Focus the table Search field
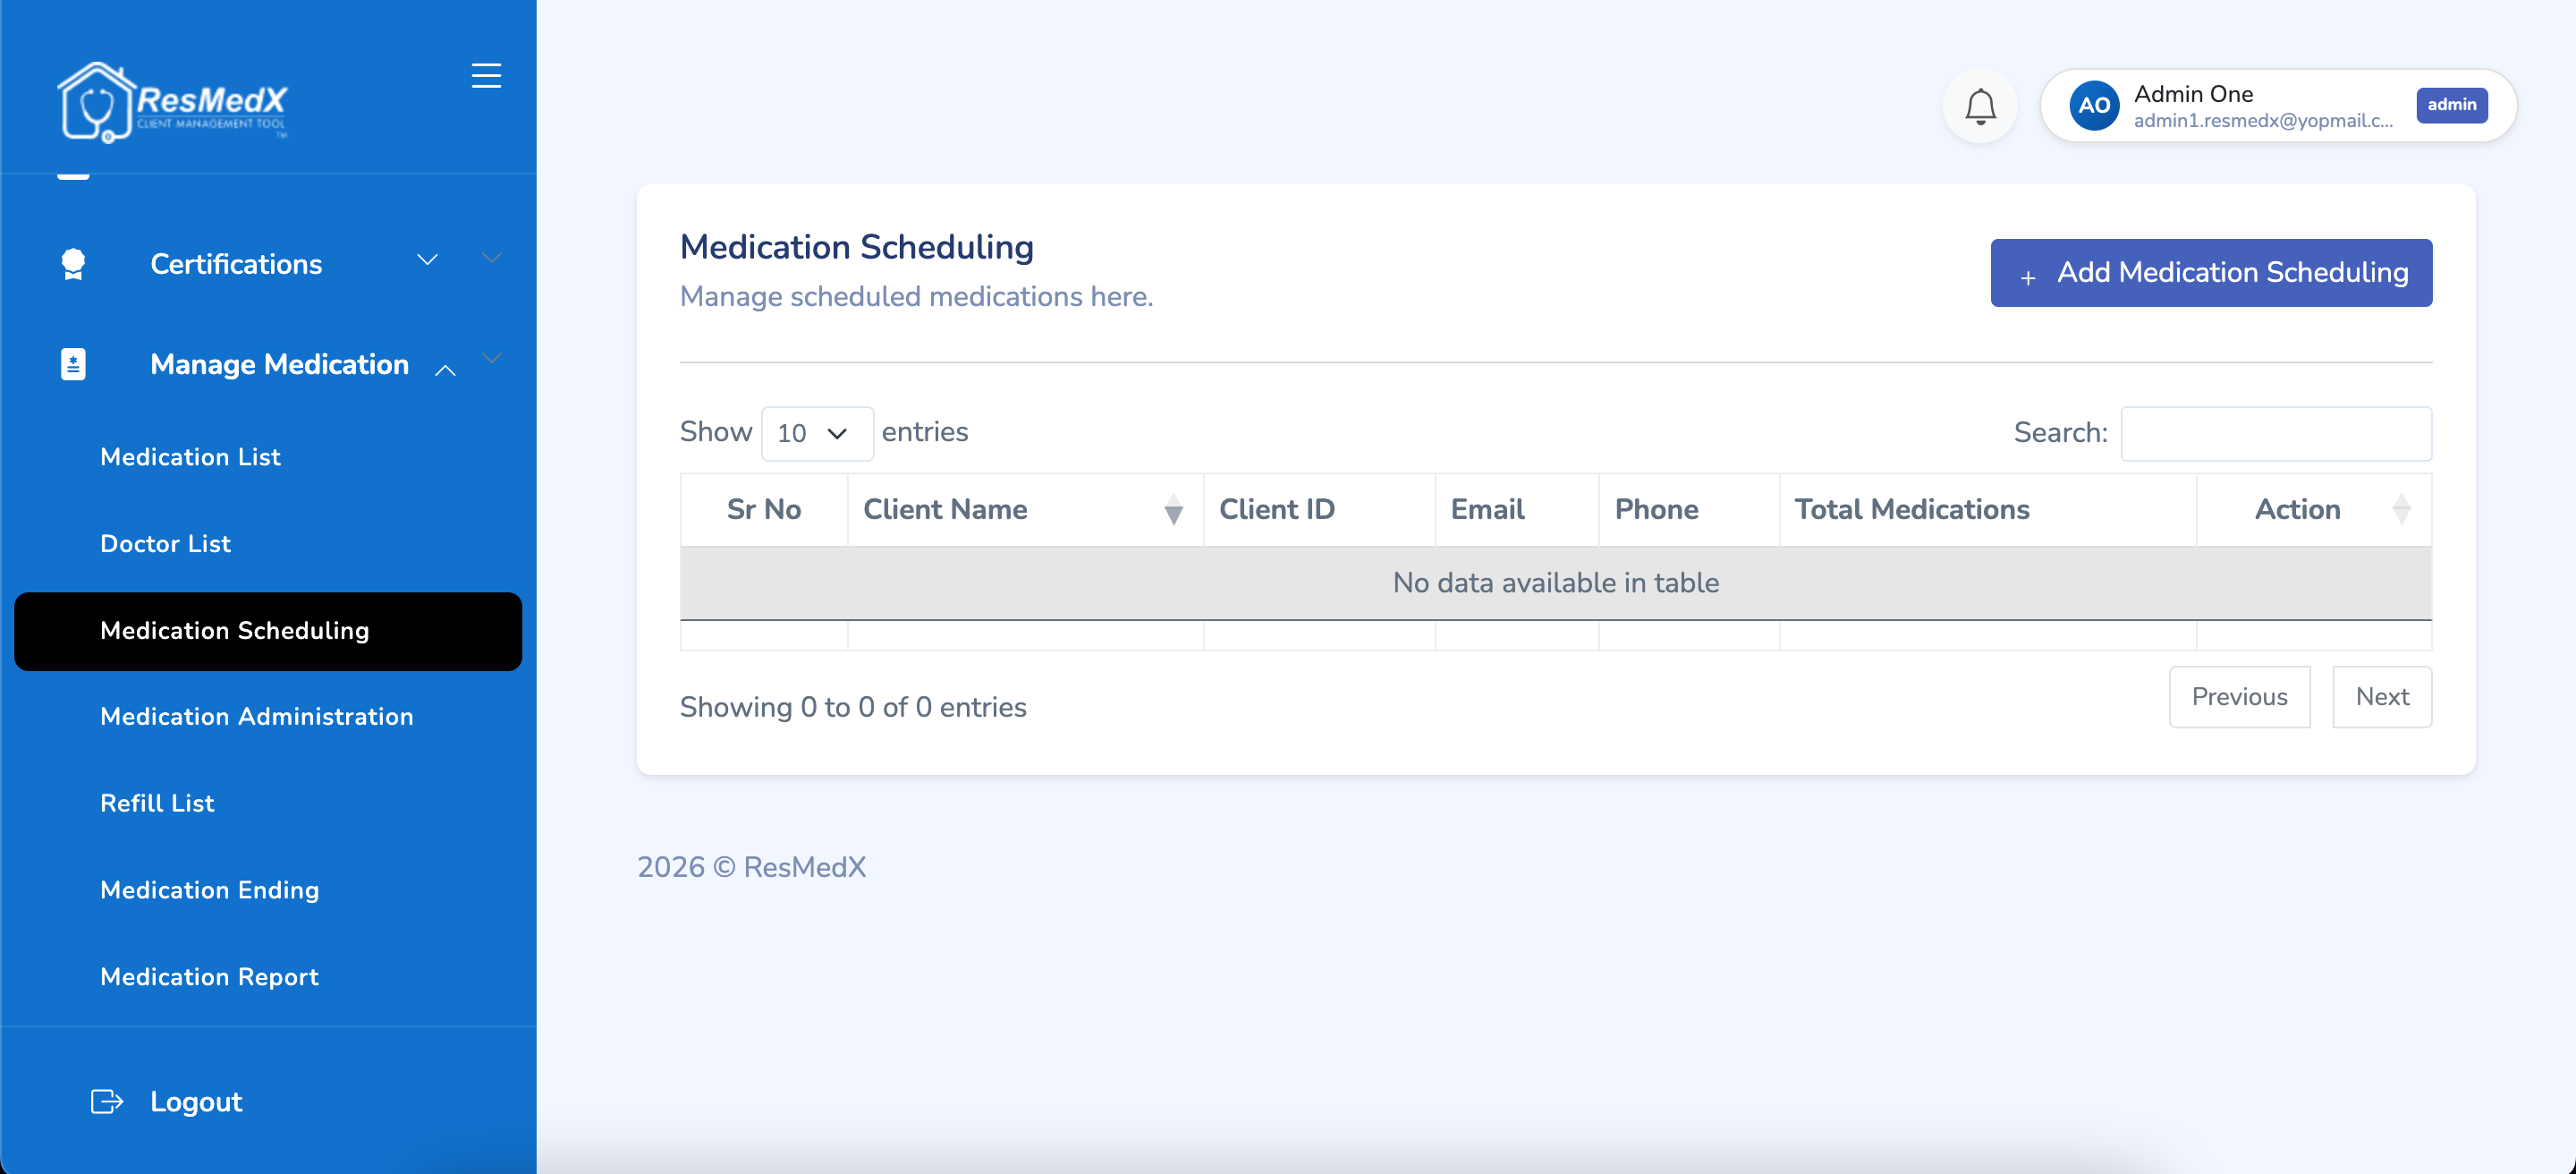 pyautogui.click(x=2276, y=433)
